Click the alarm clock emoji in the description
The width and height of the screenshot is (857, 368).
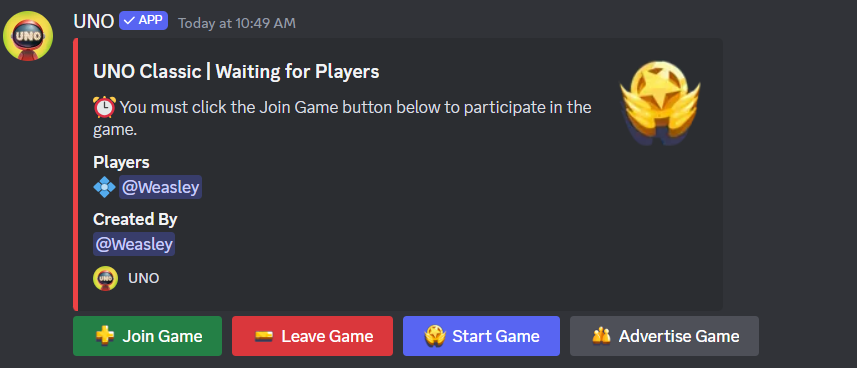click(104, 107)
